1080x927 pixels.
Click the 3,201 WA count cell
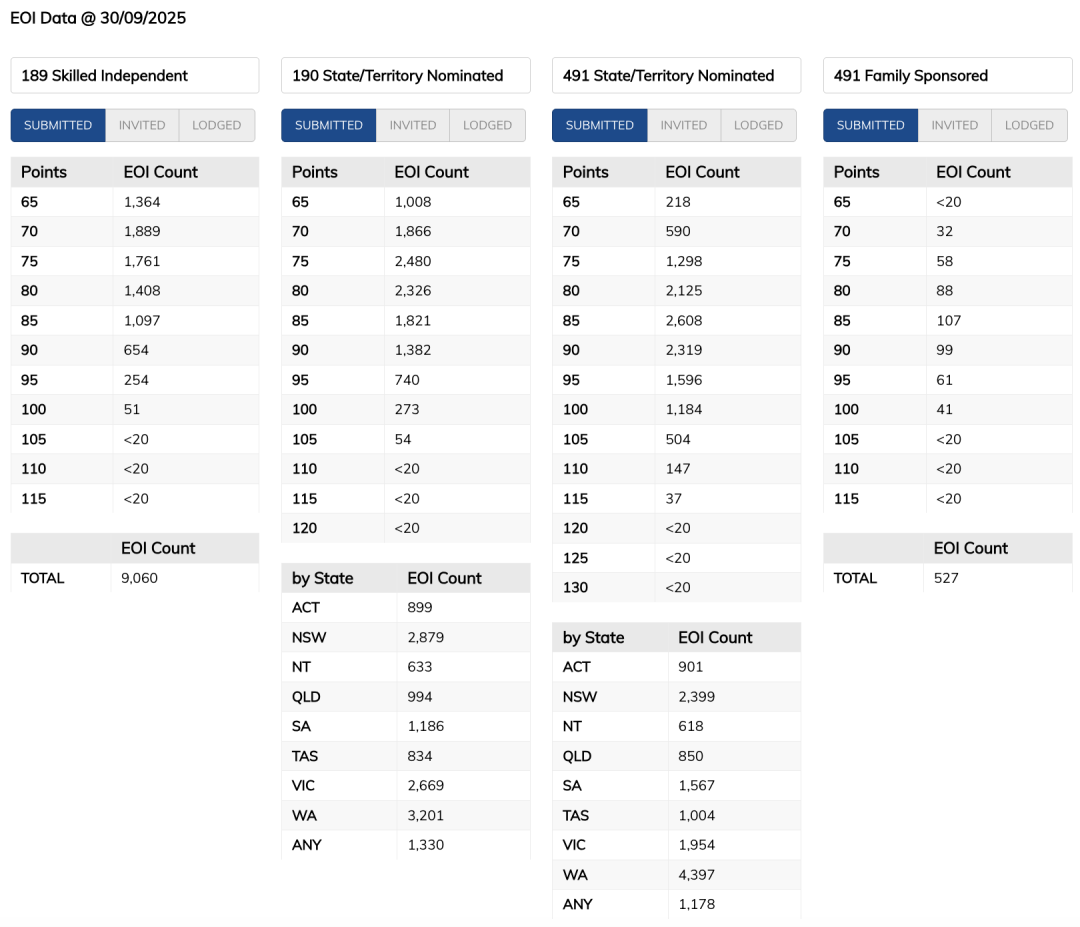[x=426, y=815]
